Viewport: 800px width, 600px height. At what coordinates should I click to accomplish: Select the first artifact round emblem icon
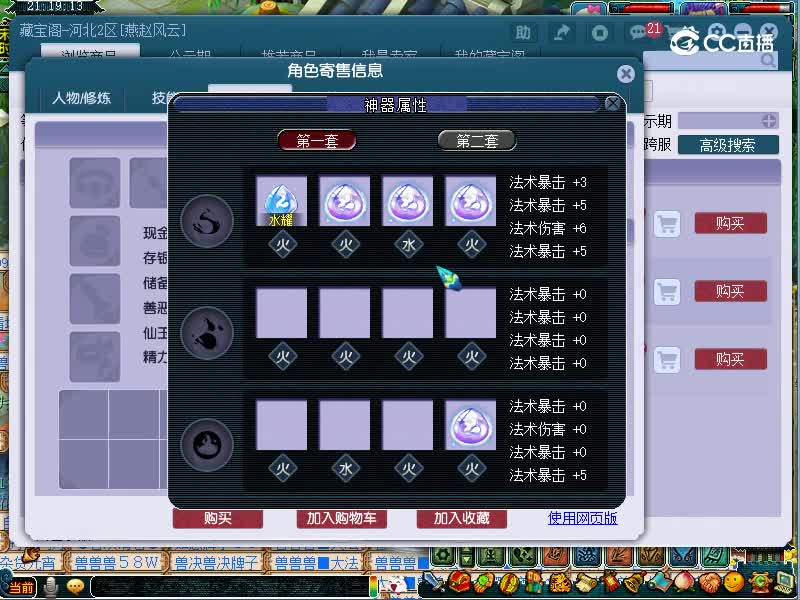207,221
